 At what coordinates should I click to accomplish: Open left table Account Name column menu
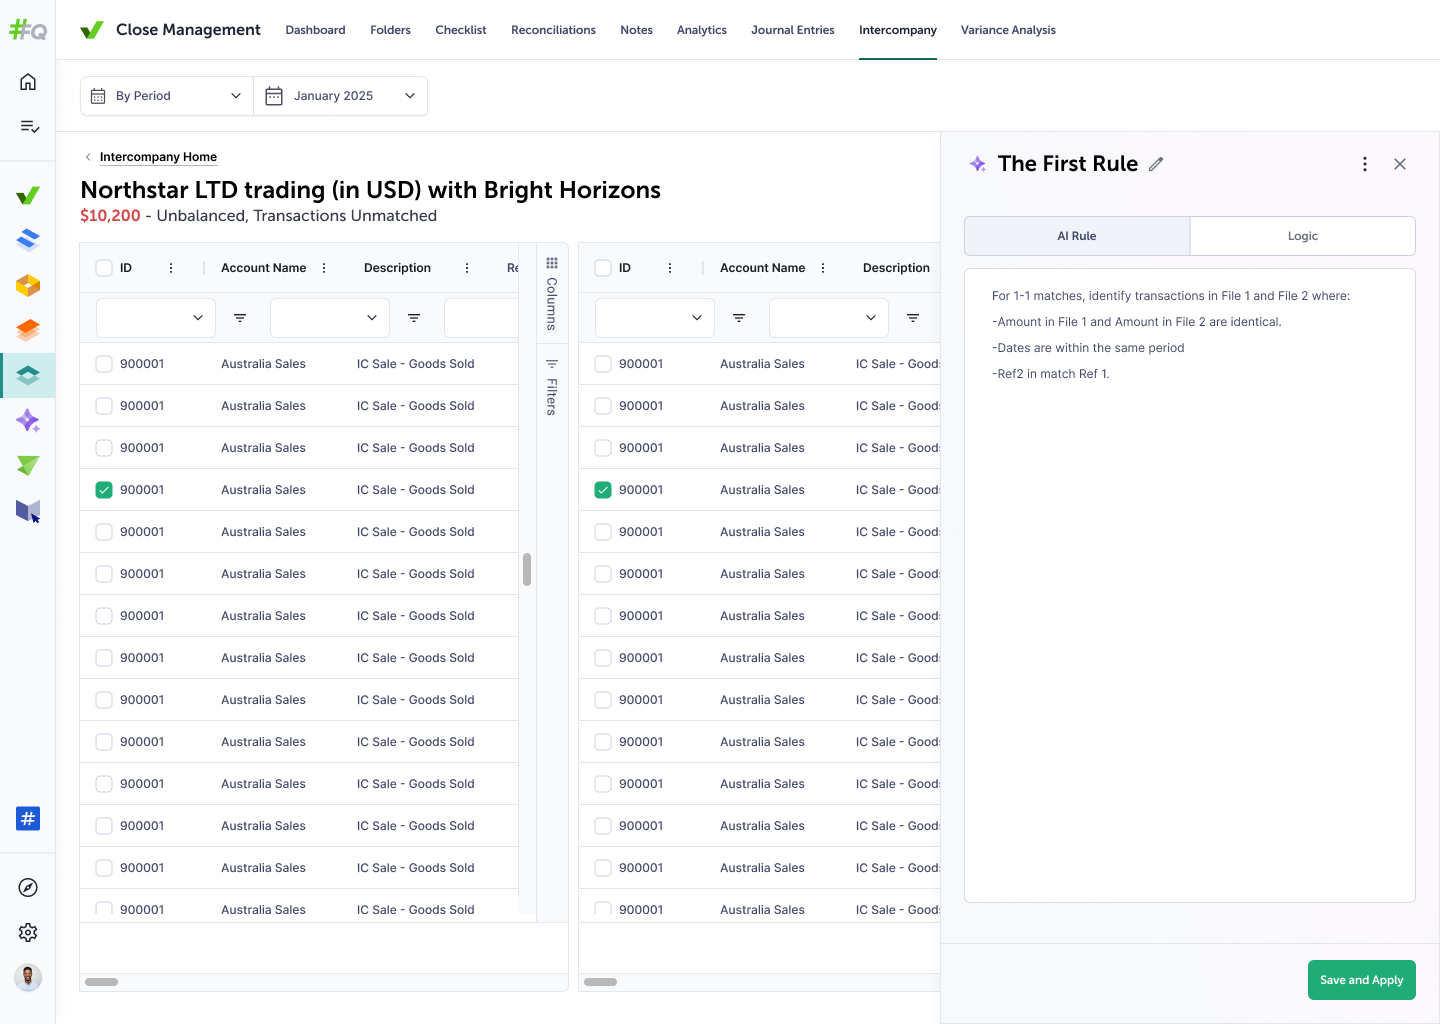click(324, 268)
